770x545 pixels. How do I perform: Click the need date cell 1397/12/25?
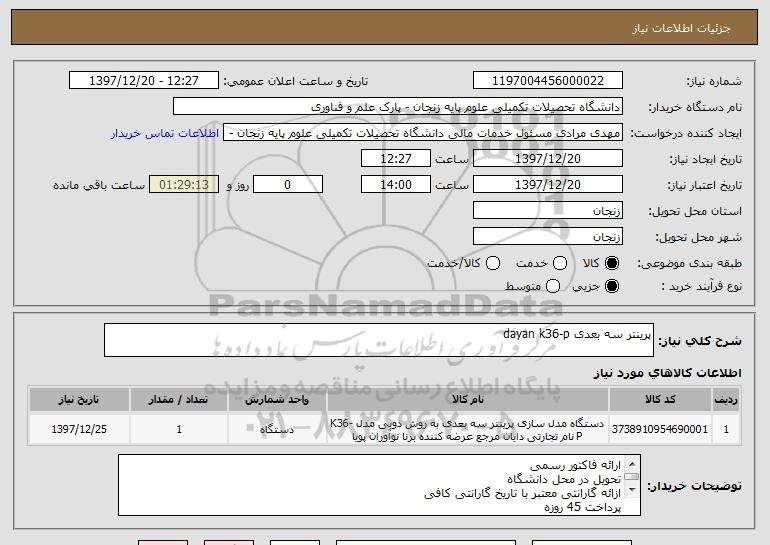[x=79, y=429]
